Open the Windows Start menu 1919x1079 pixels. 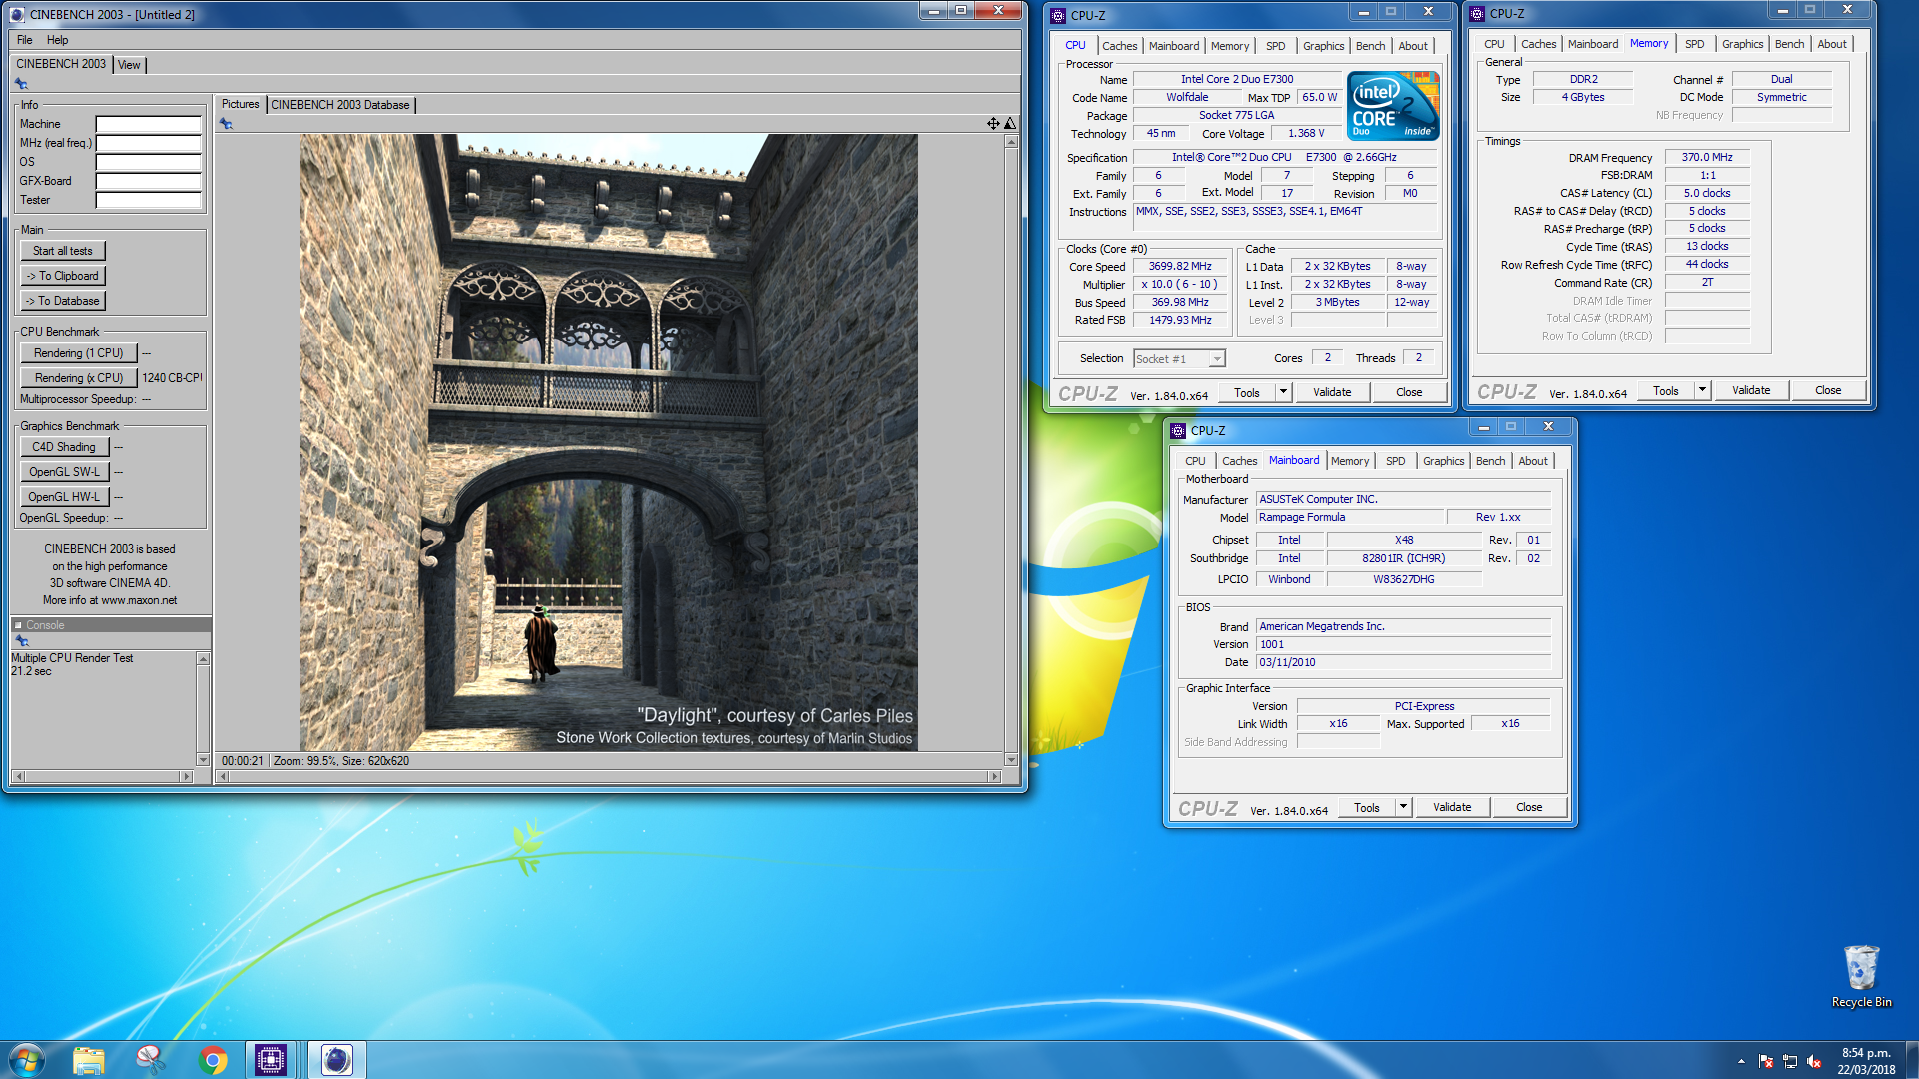pyautogui.click(x=27, y=1060)
